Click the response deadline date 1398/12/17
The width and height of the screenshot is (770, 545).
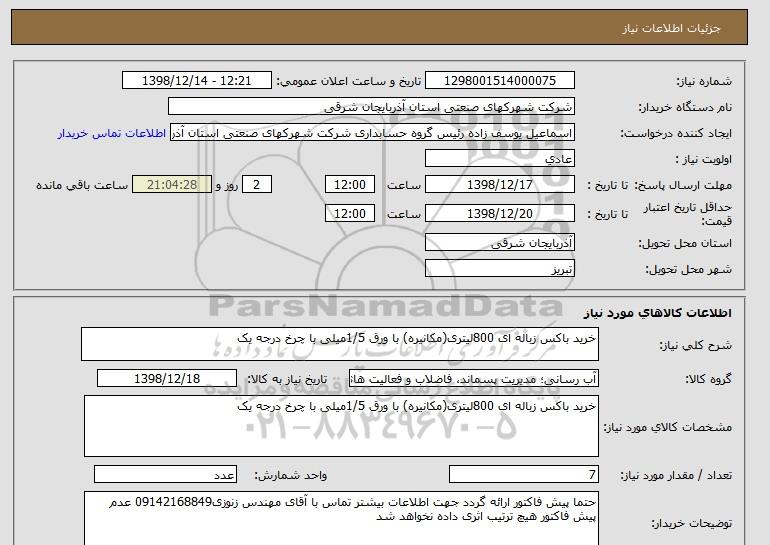(499, 185)
